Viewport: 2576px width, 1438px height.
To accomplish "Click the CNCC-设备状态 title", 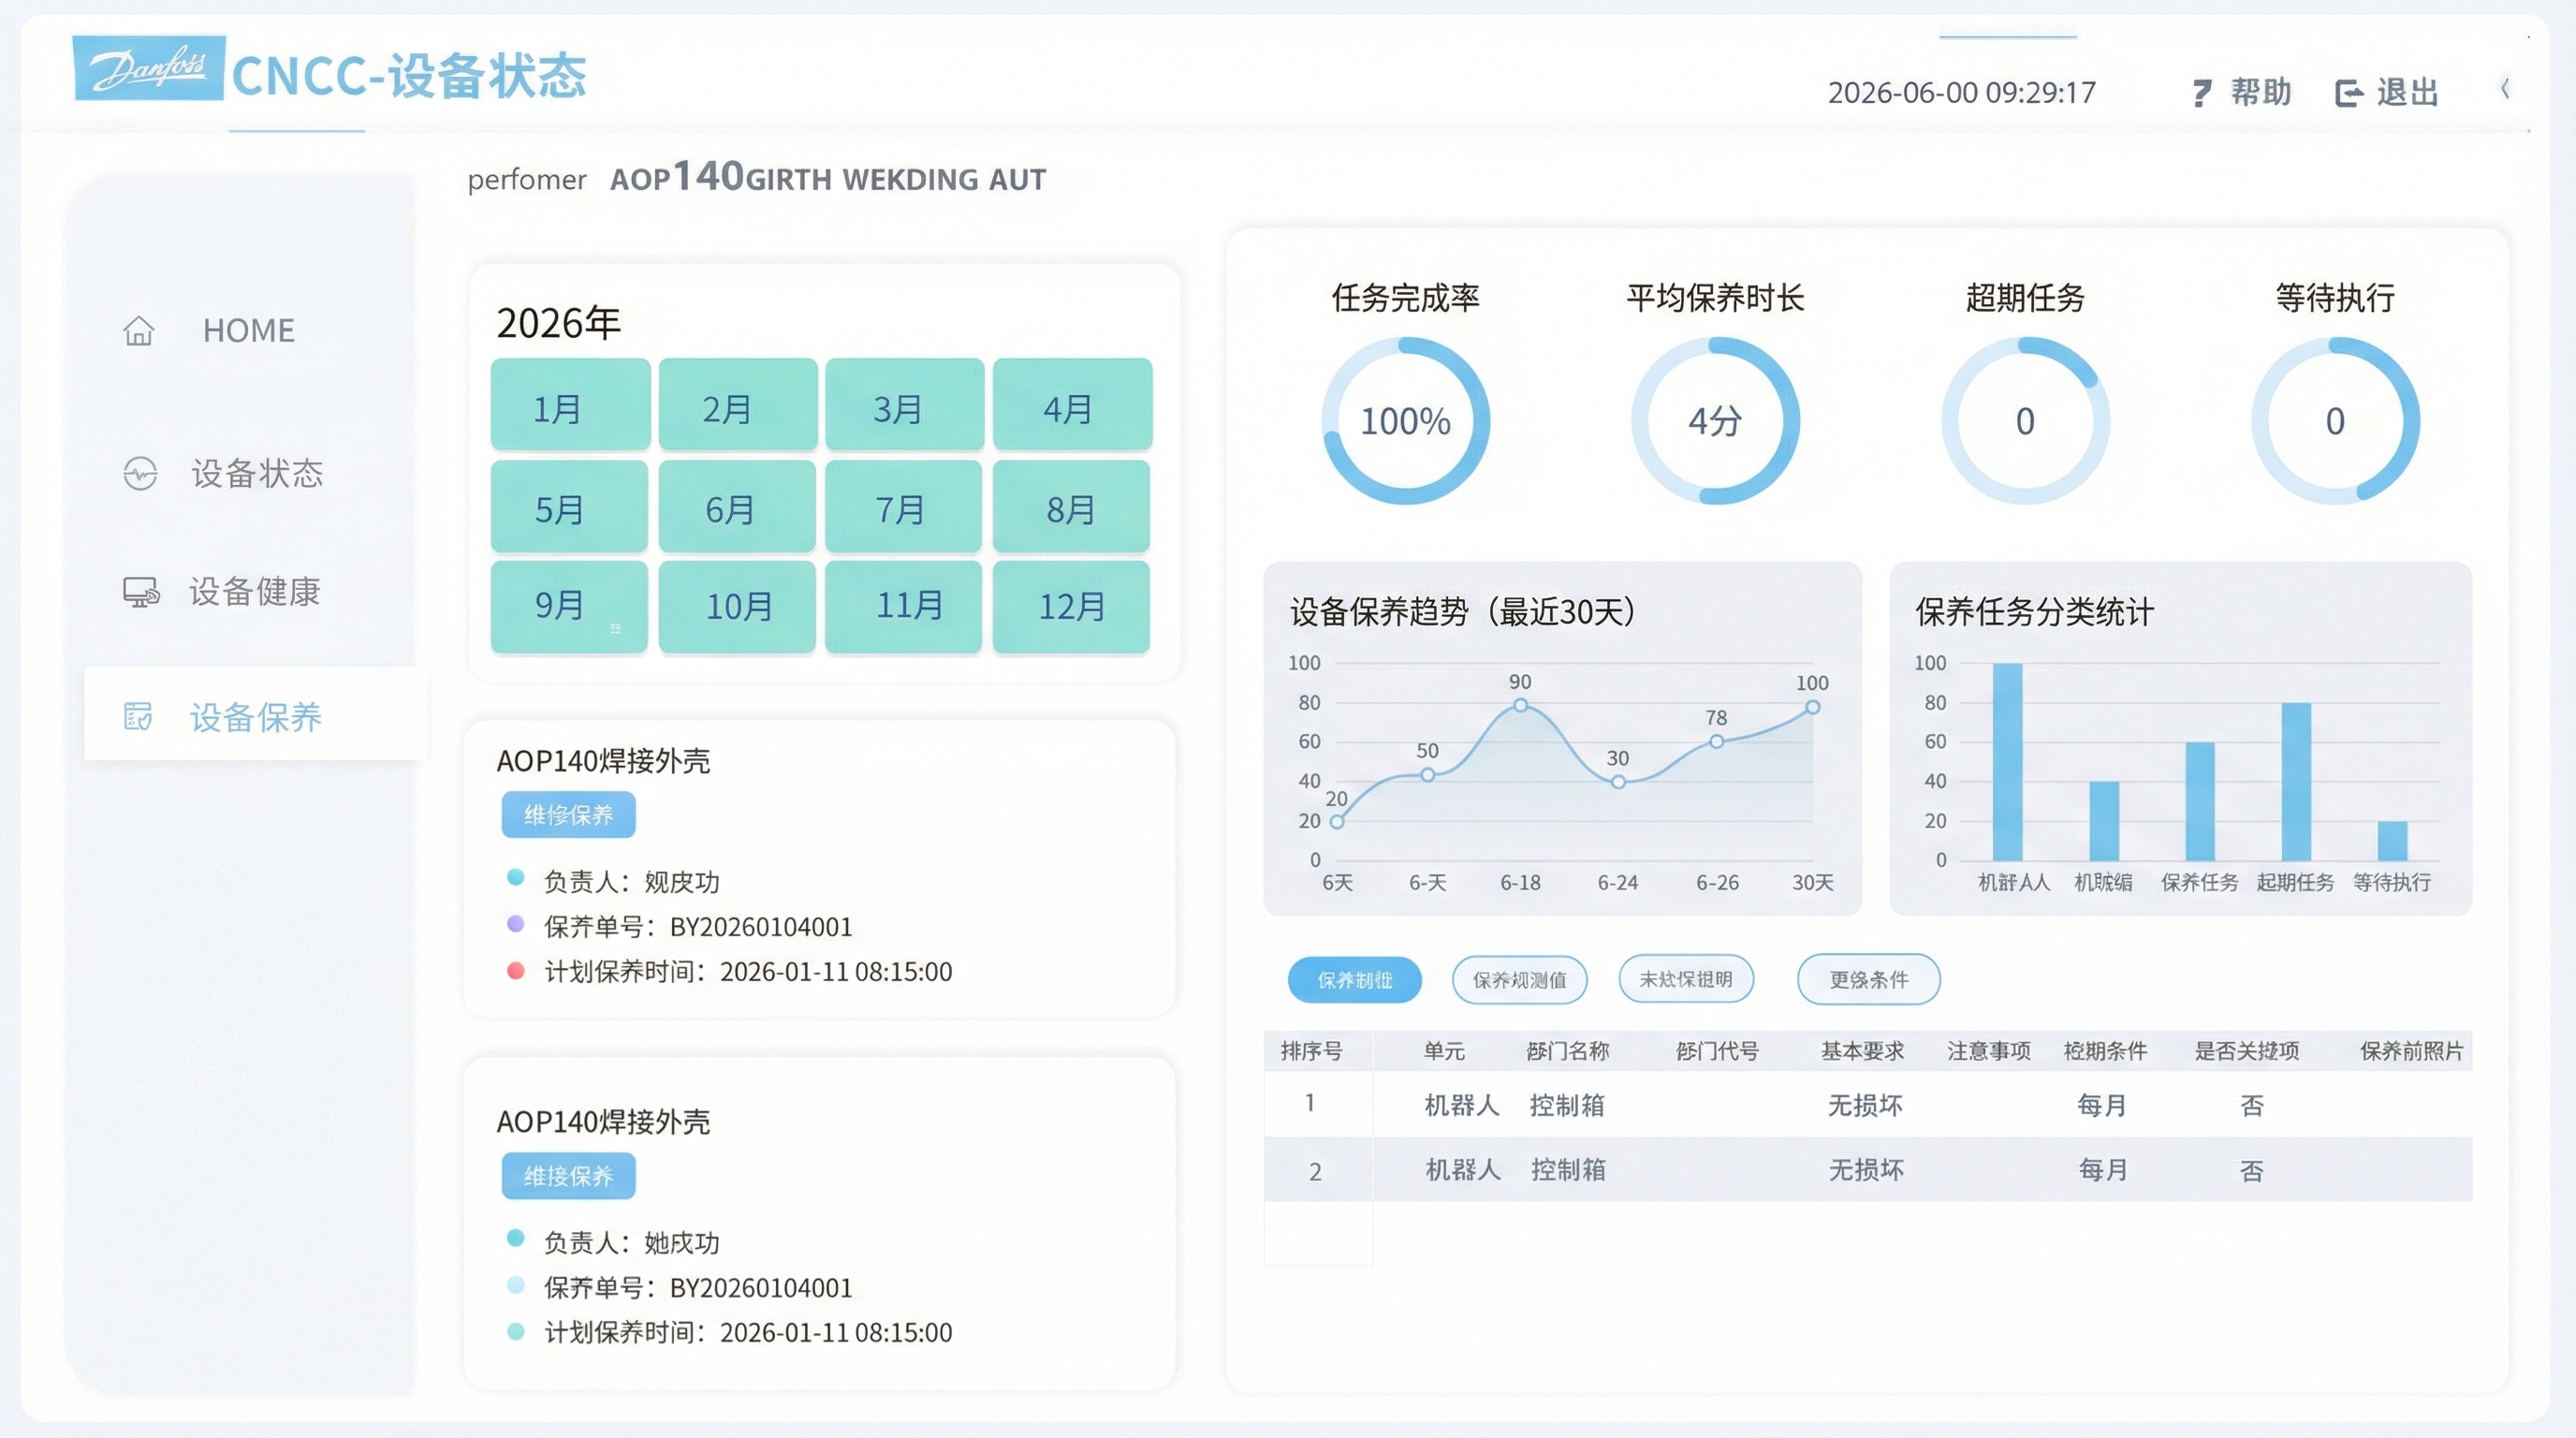I will click(409, 76).
